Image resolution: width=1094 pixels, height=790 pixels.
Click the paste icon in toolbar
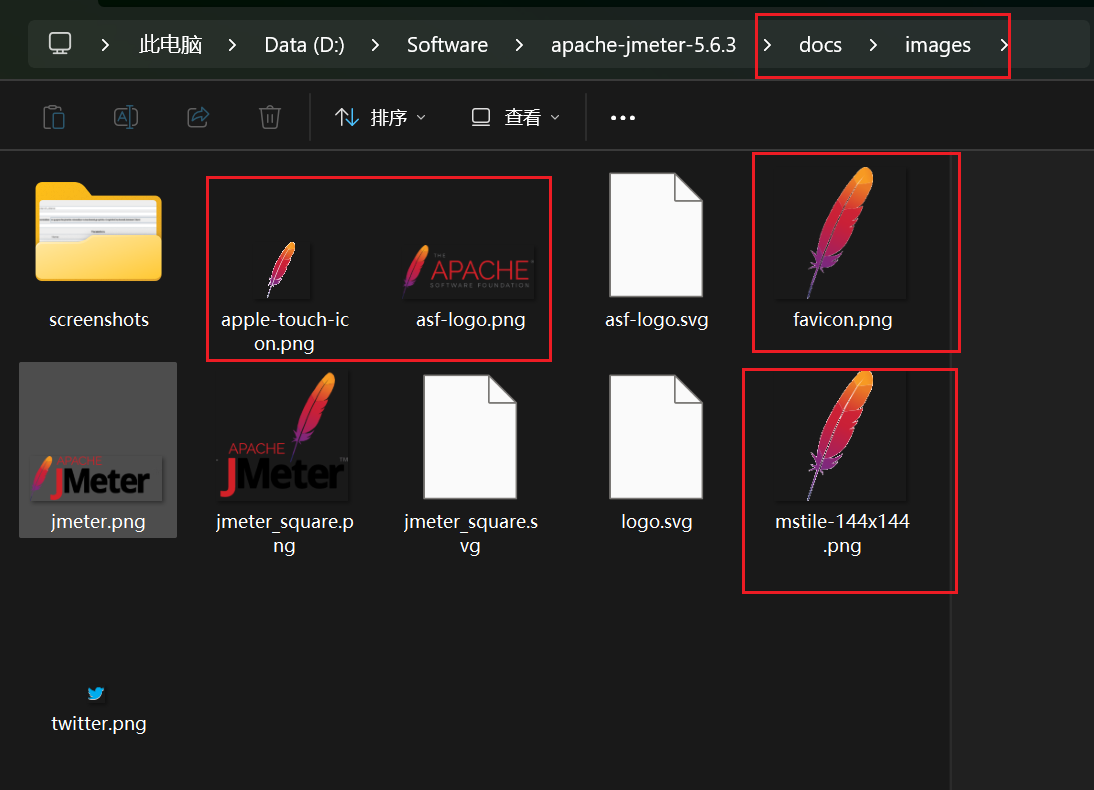[x=54, y=117]
